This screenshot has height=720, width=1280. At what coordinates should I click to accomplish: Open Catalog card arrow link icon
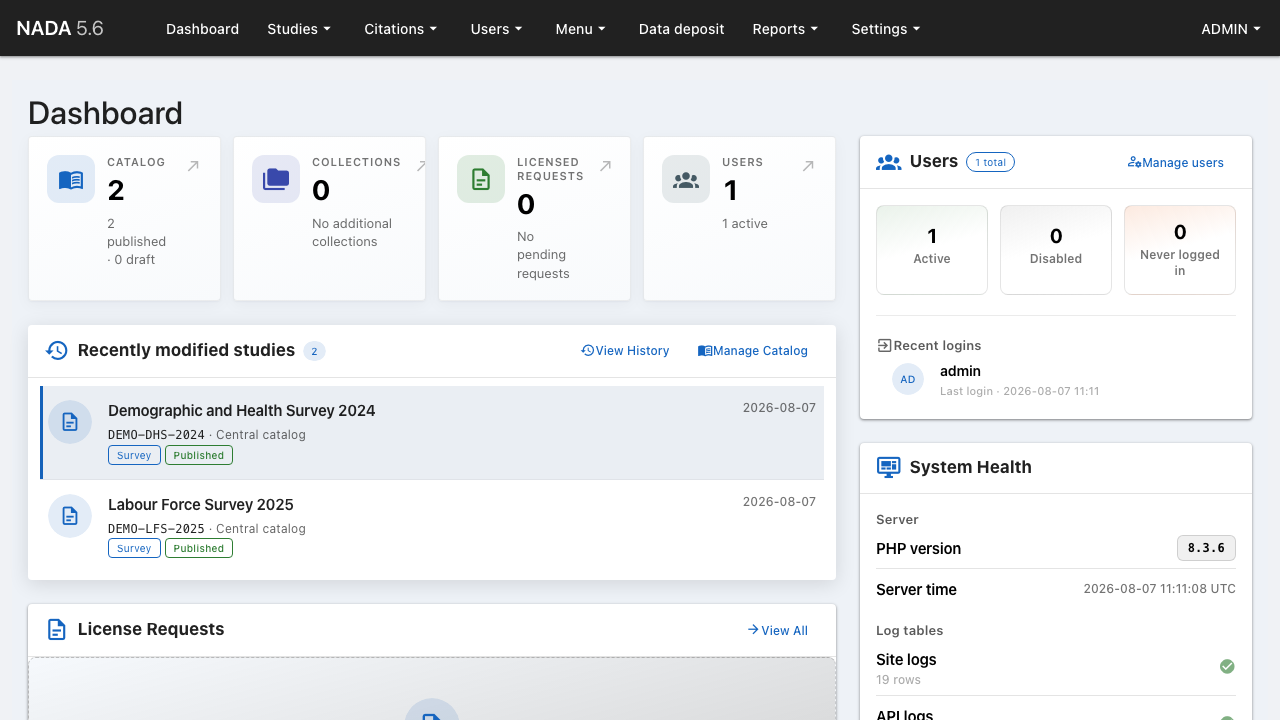pyautogui.click(x=193, y=166)
